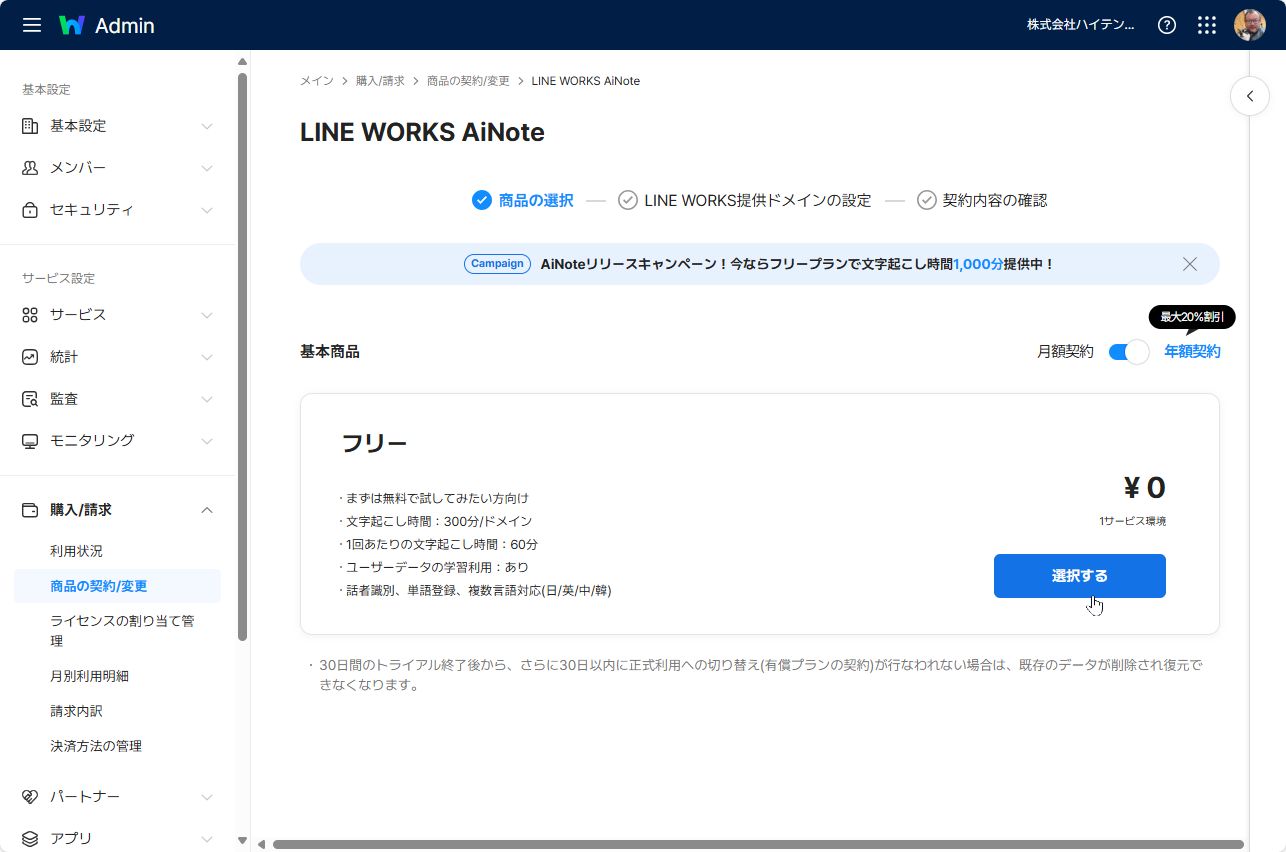
Task: Click the フリー plan title
Action: (375, 444)
